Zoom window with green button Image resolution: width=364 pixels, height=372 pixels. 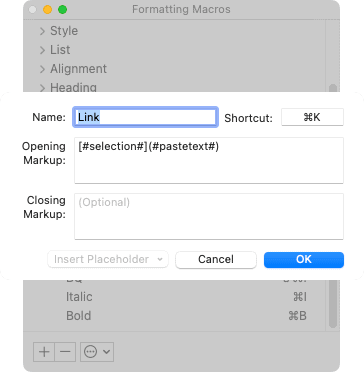(62, 10)
